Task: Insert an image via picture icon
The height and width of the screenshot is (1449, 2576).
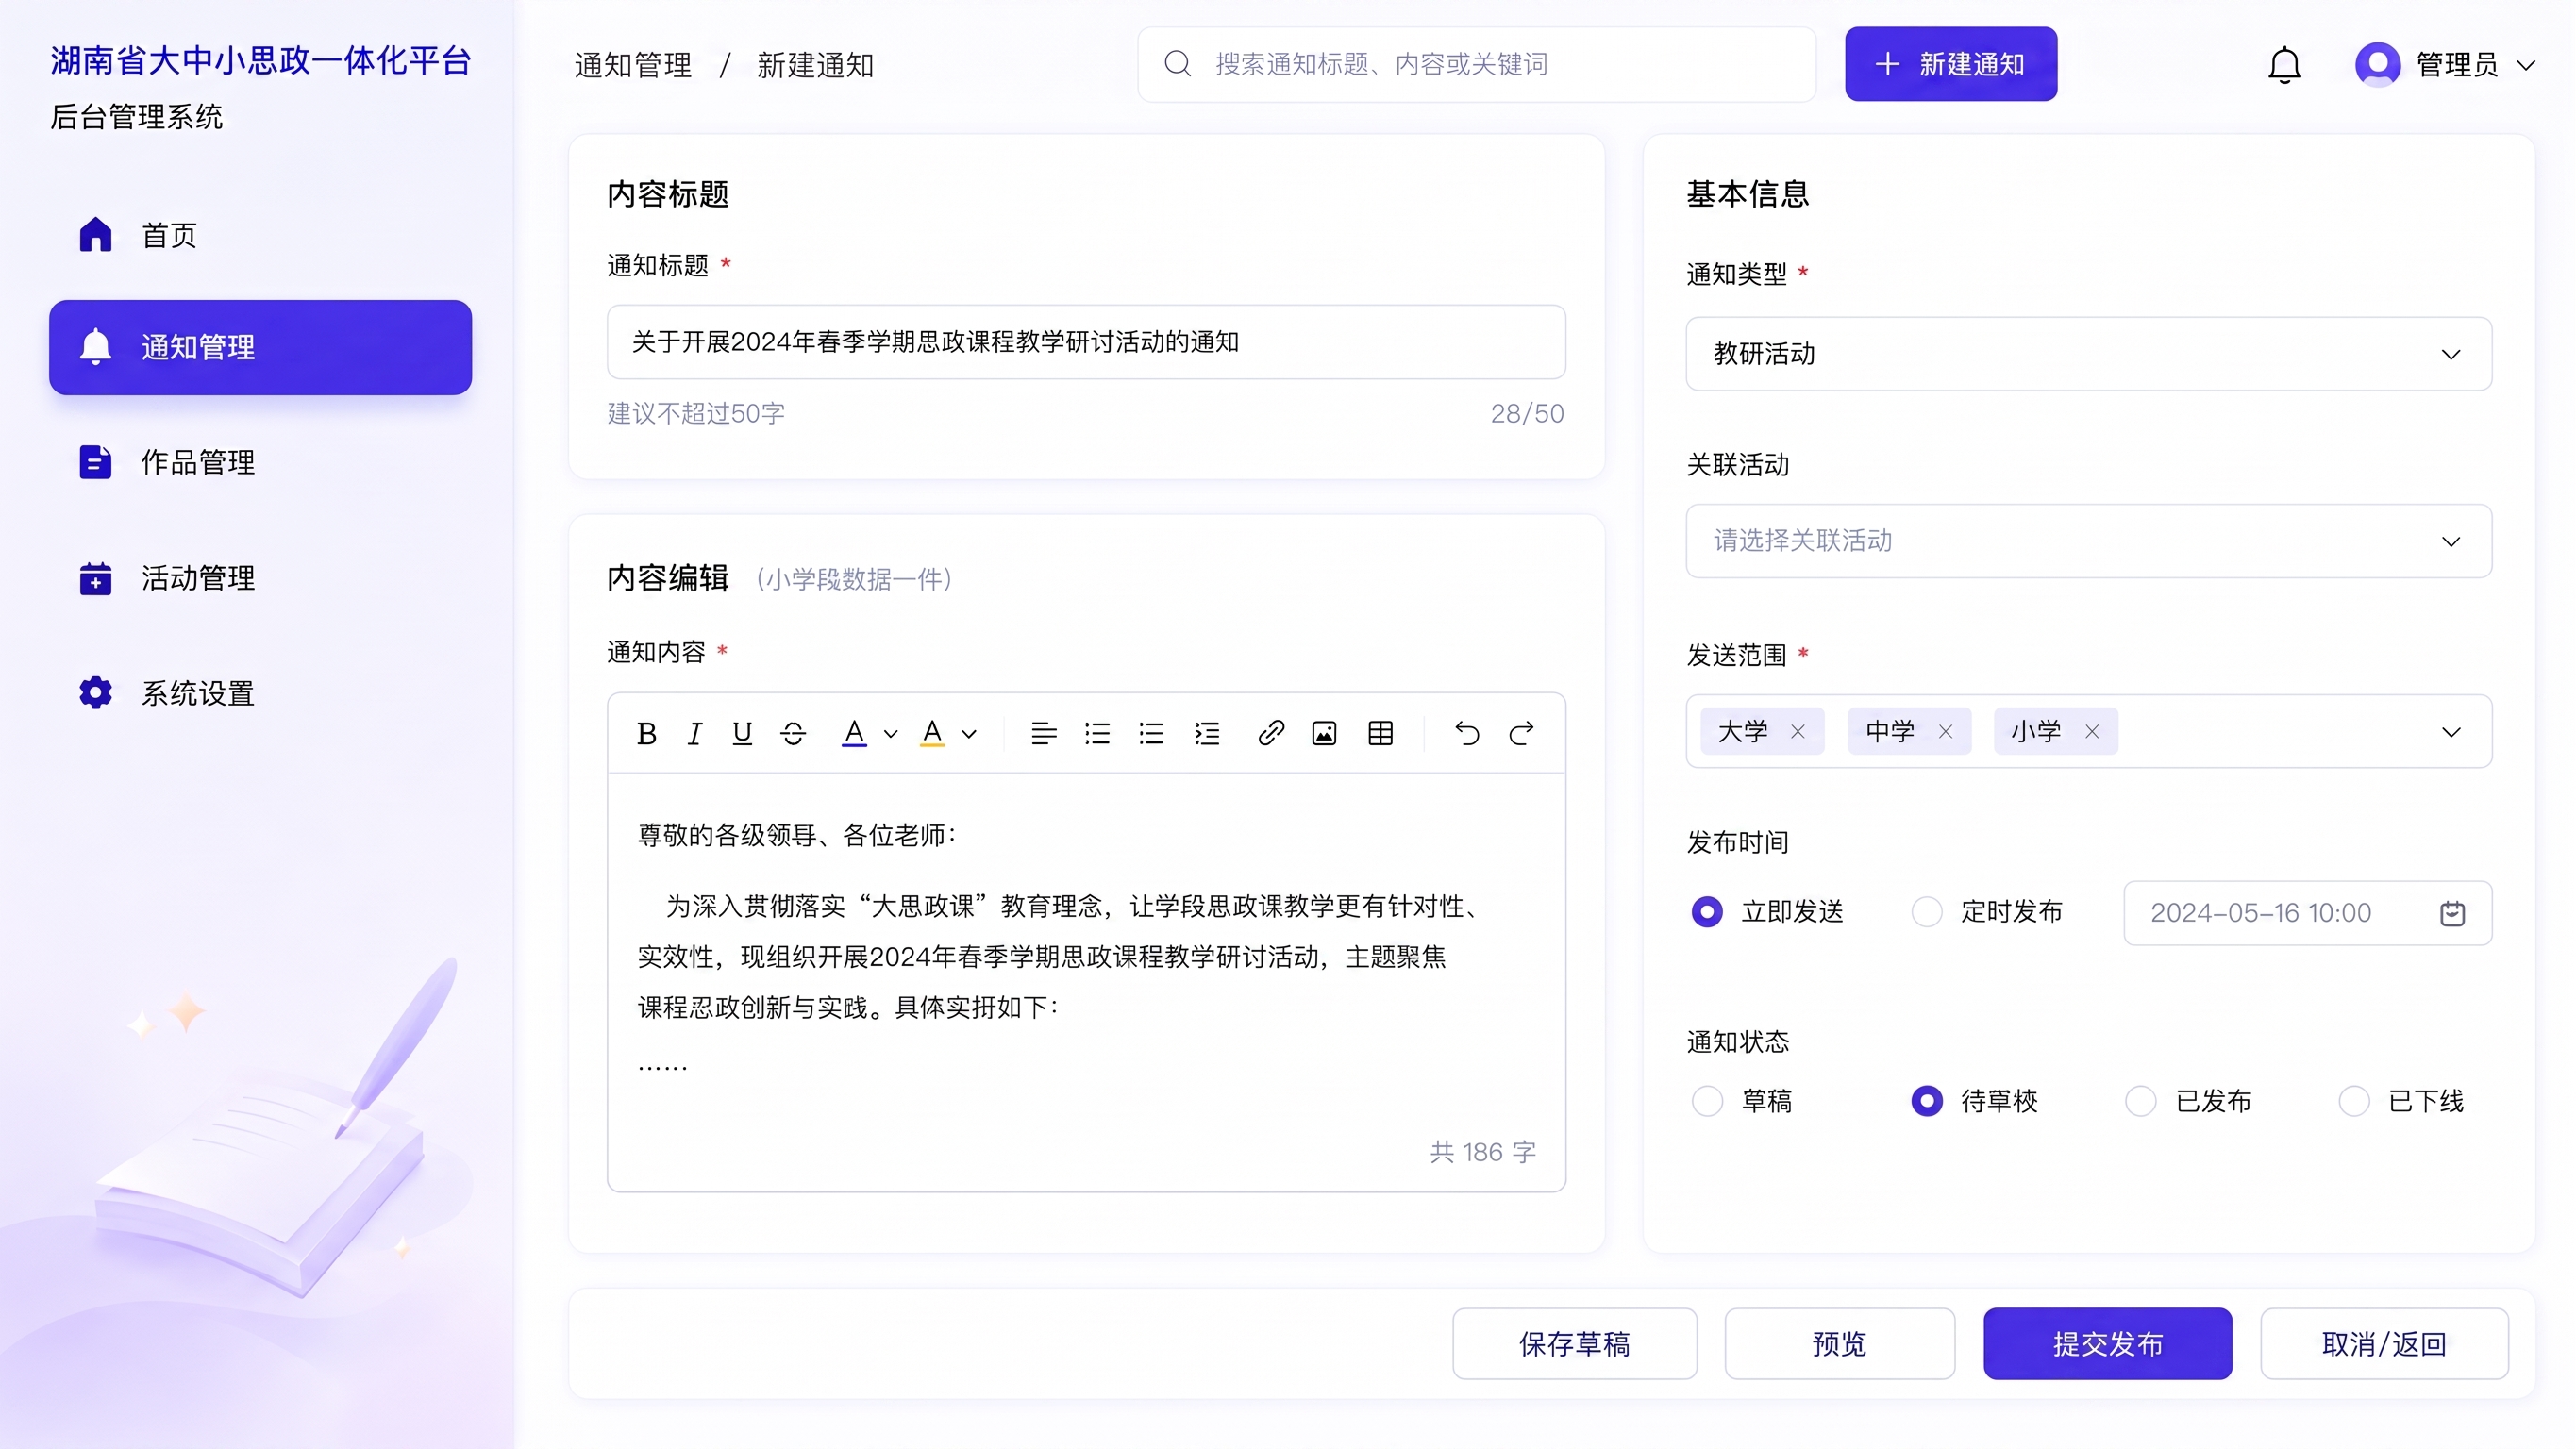Action: pos(1324,733)
